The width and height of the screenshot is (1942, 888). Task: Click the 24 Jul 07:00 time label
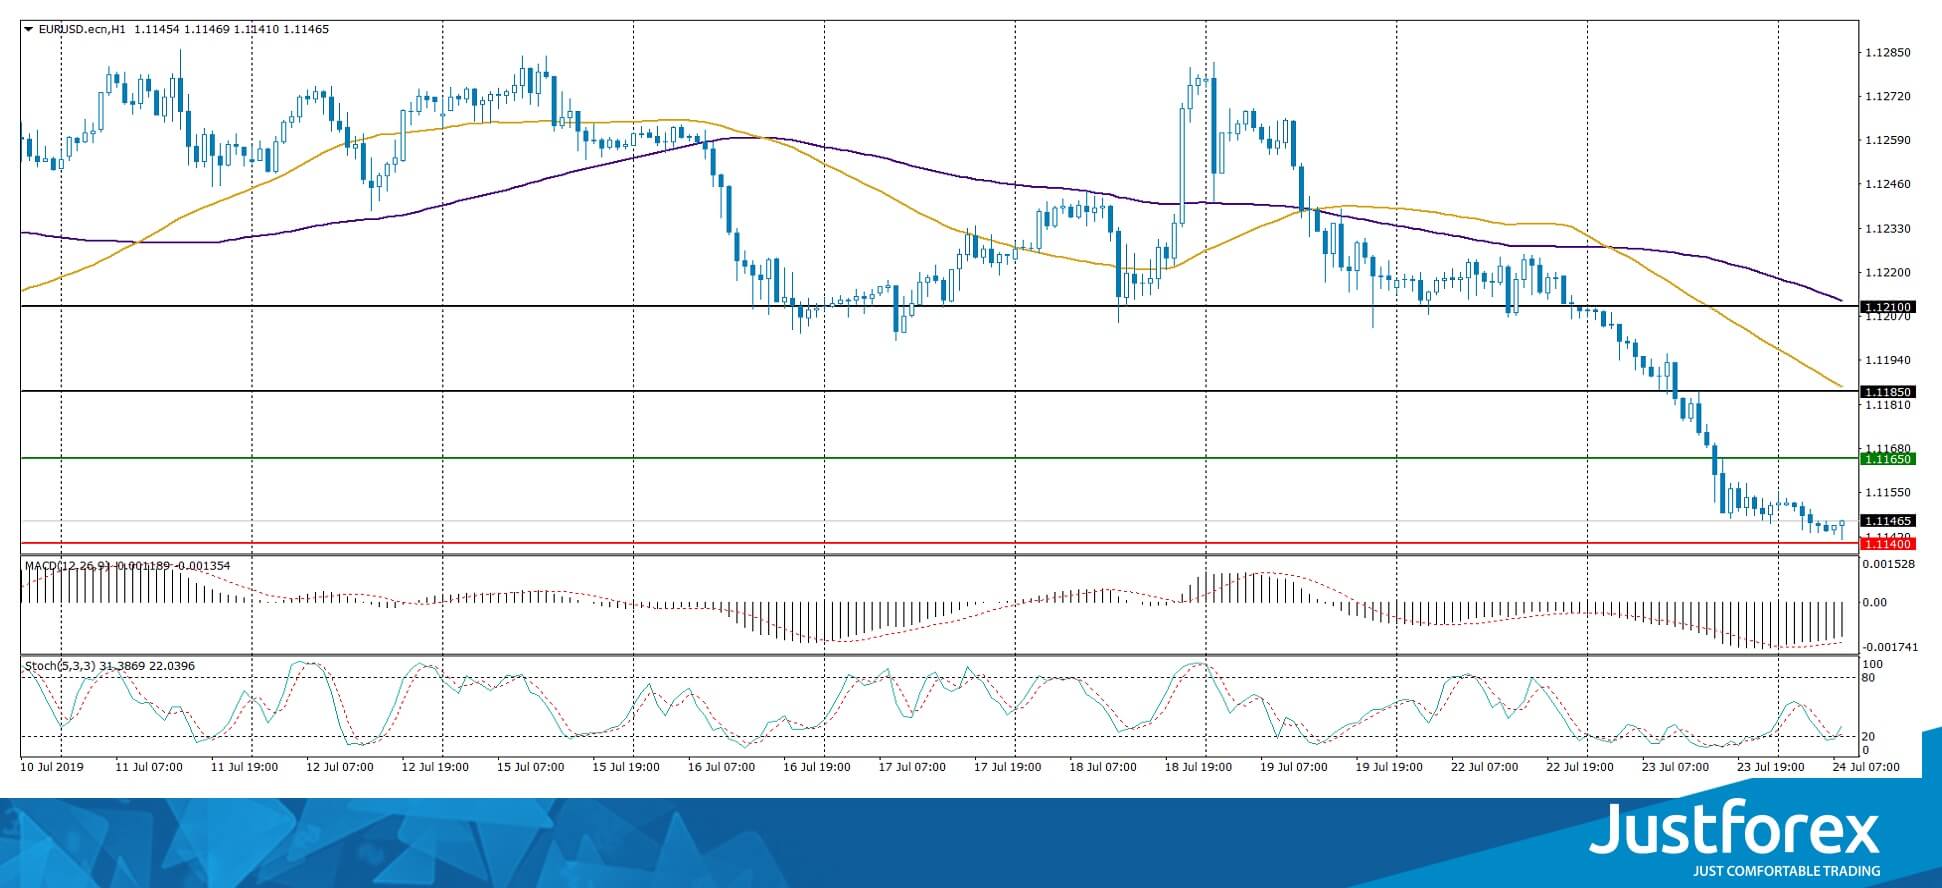click(1865, 767)
